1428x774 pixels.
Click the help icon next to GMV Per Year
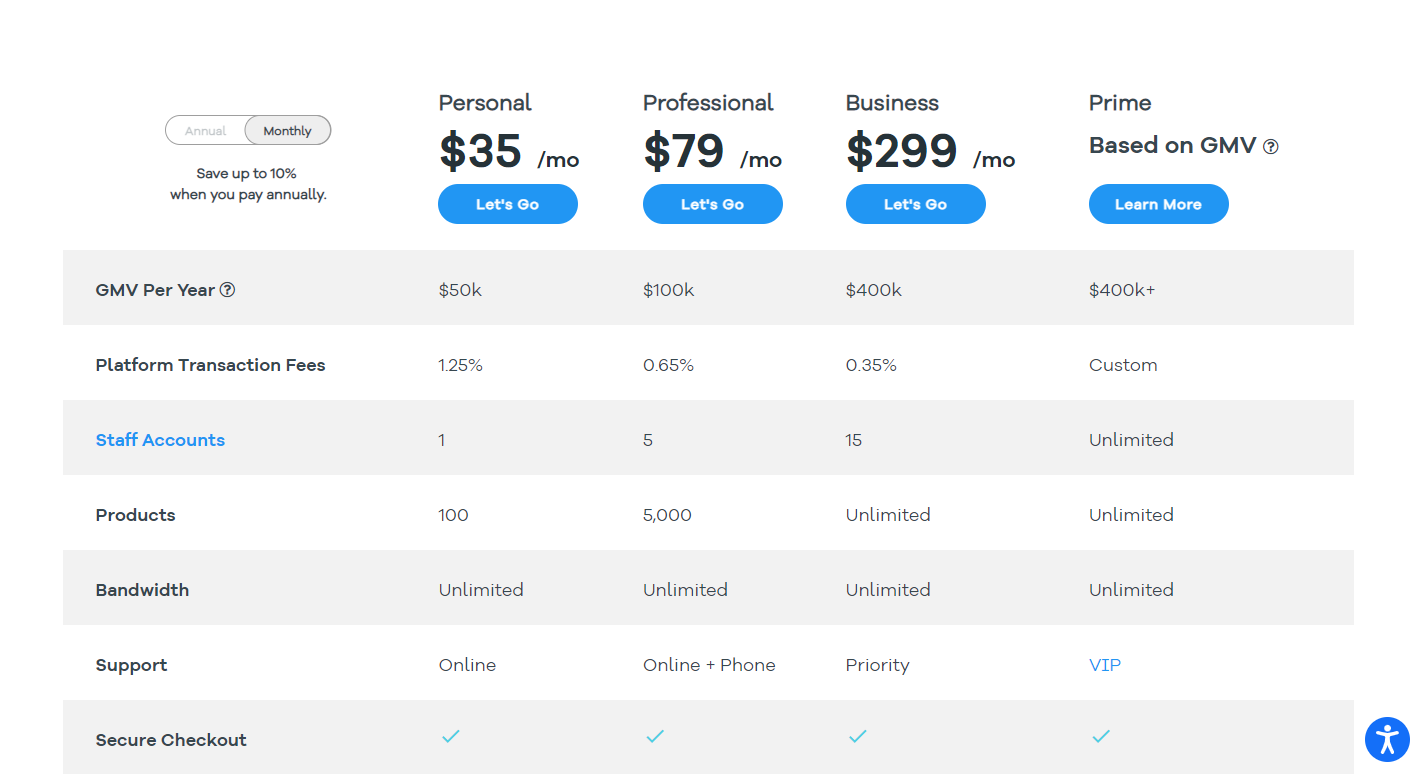(227, 290)
